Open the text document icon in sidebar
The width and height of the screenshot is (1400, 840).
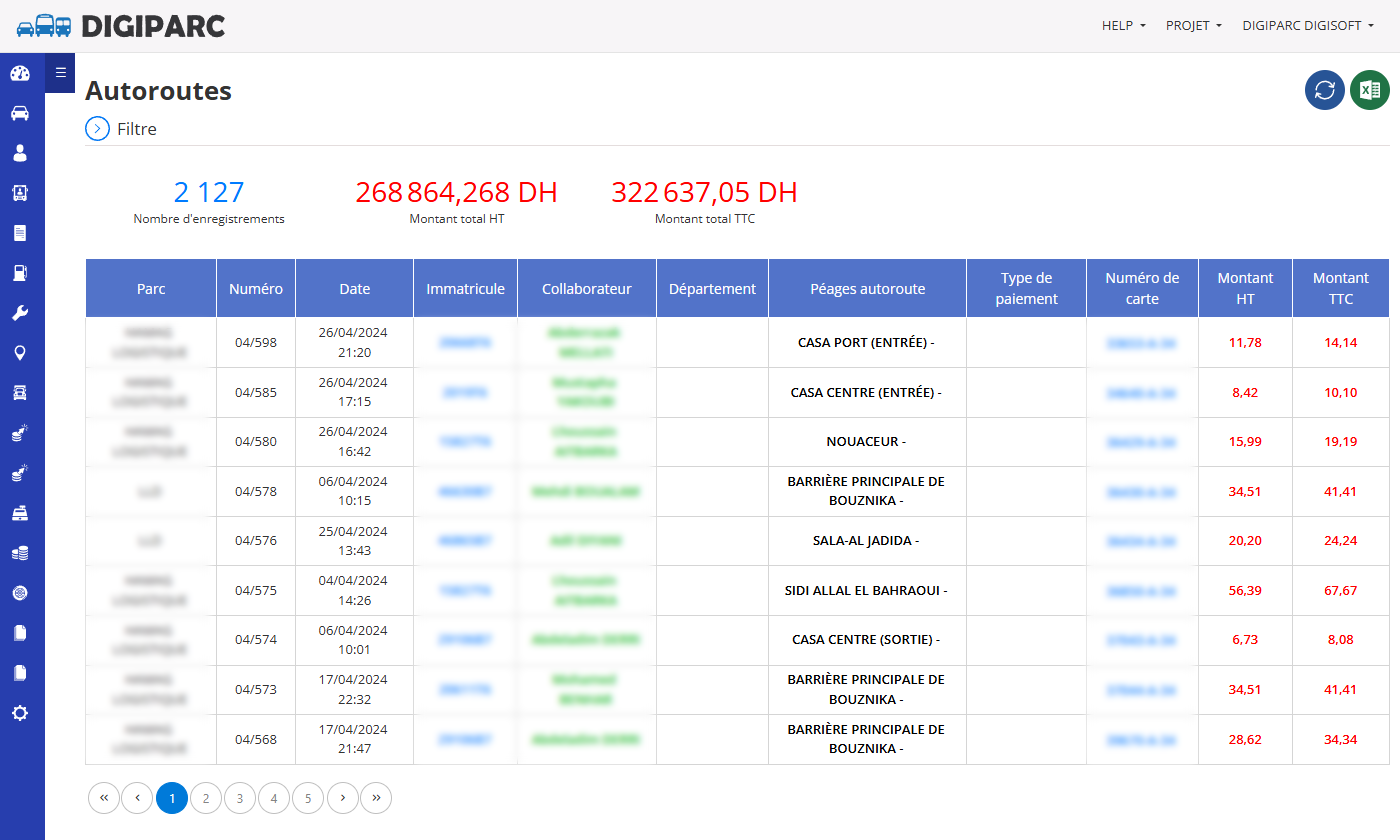[20, 233]
